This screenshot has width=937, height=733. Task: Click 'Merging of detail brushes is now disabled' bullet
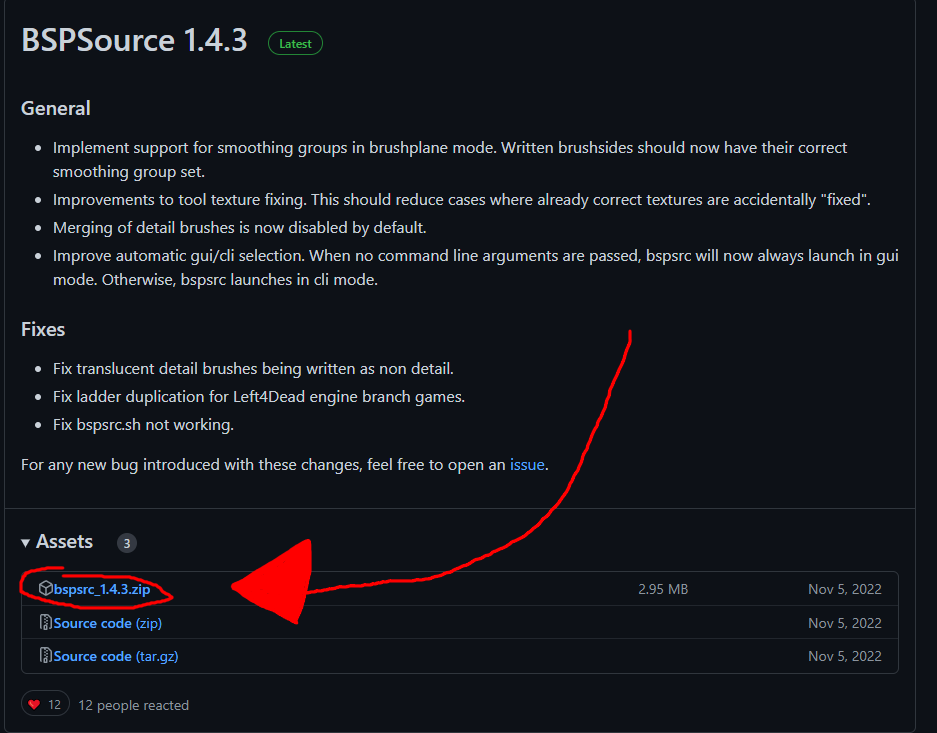(240, 228)
